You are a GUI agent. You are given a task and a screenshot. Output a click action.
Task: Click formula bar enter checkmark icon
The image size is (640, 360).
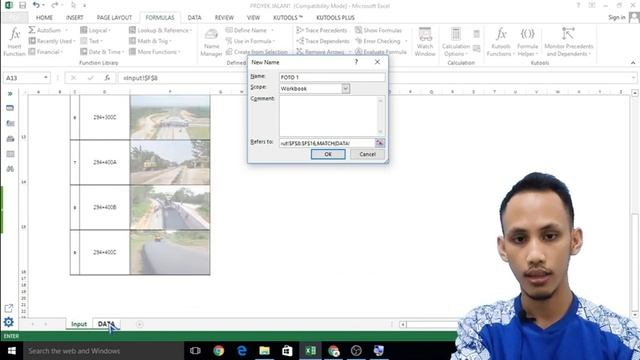tap(91, 78)
